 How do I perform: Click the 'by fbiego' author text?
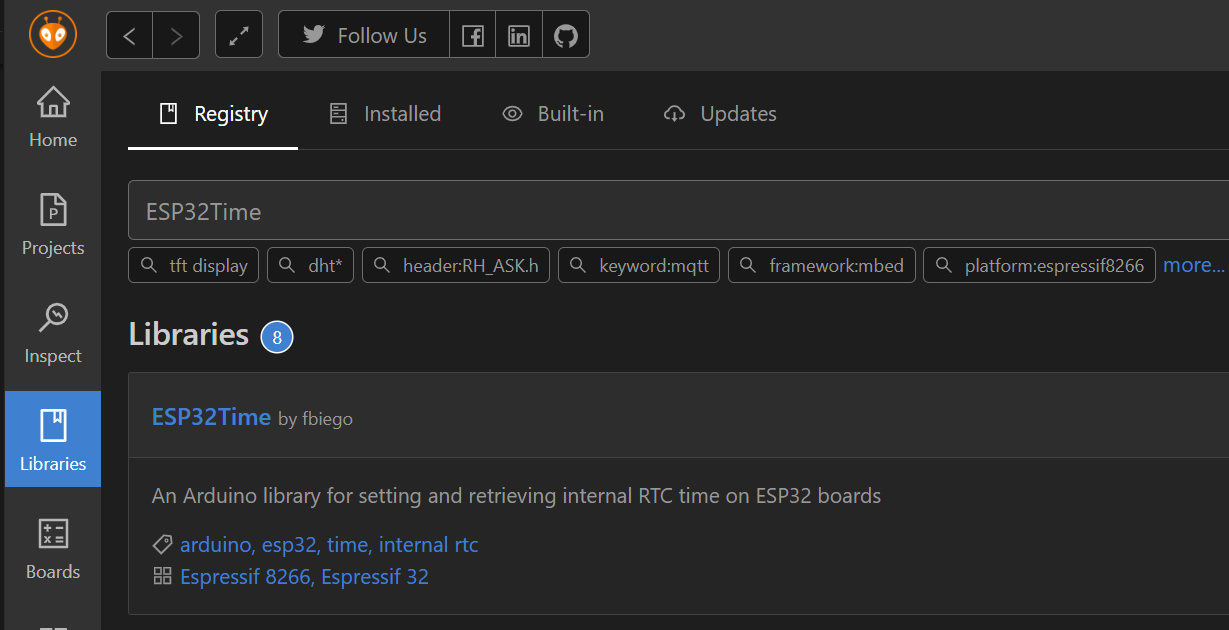(x=315, y=419)
